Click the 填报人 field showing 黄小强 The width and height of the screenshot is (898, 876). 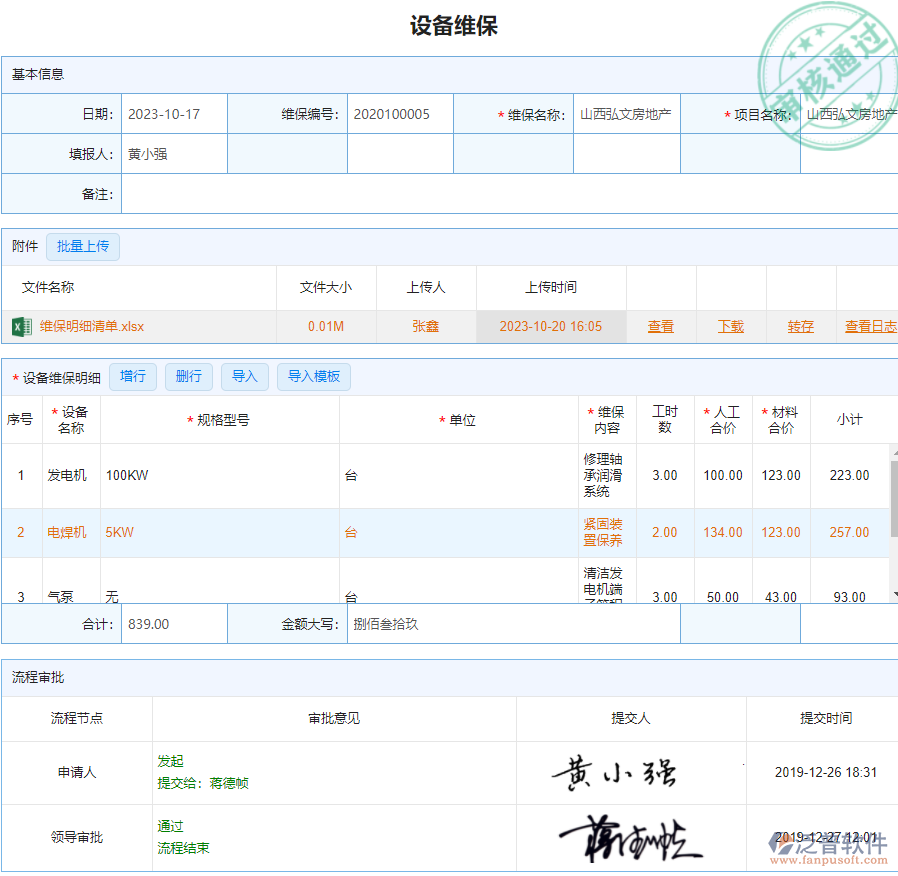[x=174, y=155]
